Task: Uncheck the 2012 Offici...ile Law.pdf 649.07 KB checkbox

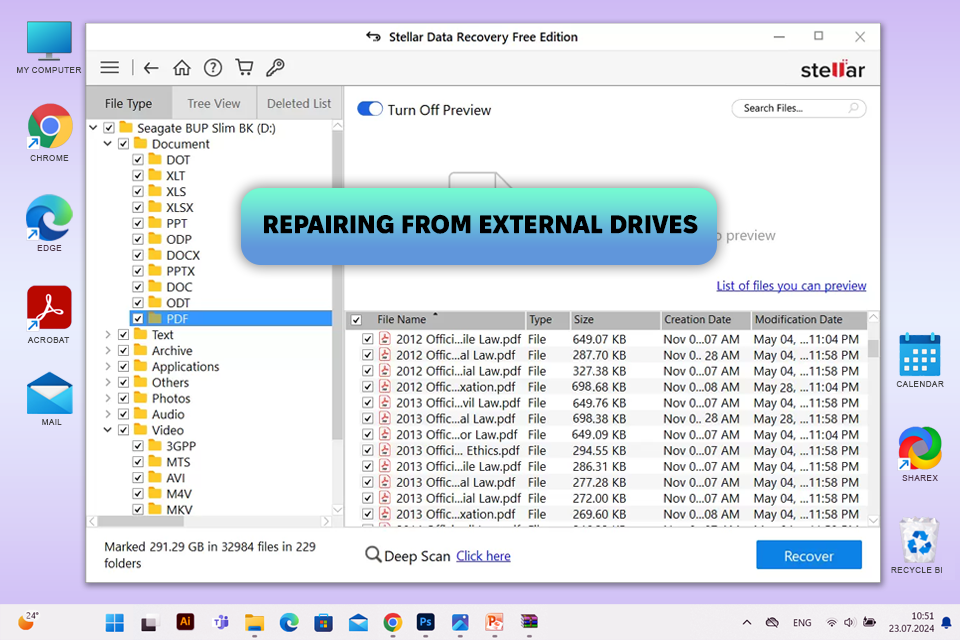Action: click(367, 339)
